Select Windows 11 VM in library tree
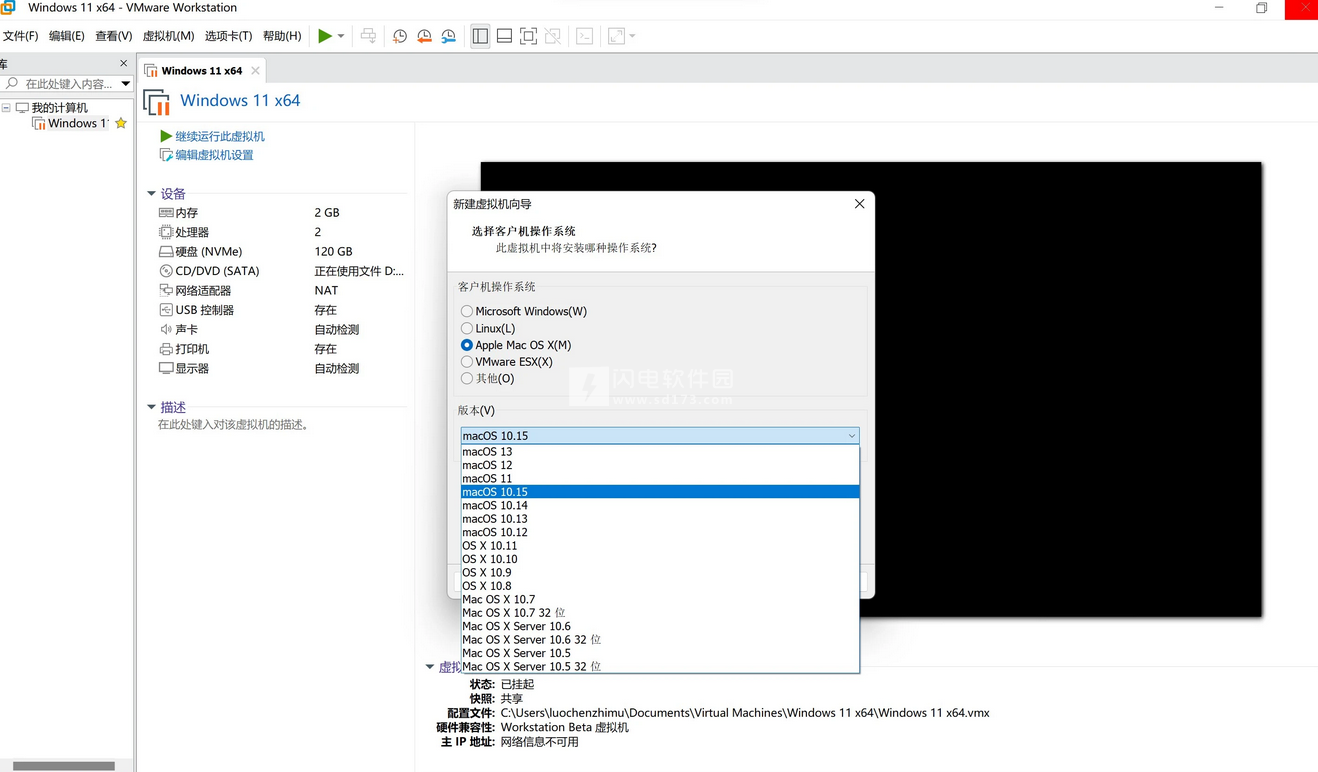The width and height of the screenshot is (1318, 772). (69, 123)
